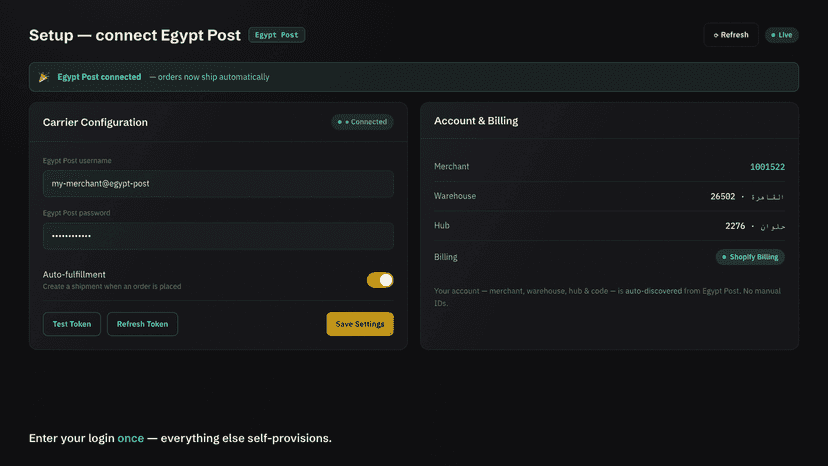Click the 'Setup — connect Egypt Post' title
Image resolution: width=828 pixels, height=466 pixels.
pyautogui.click(x=135, y=35)
